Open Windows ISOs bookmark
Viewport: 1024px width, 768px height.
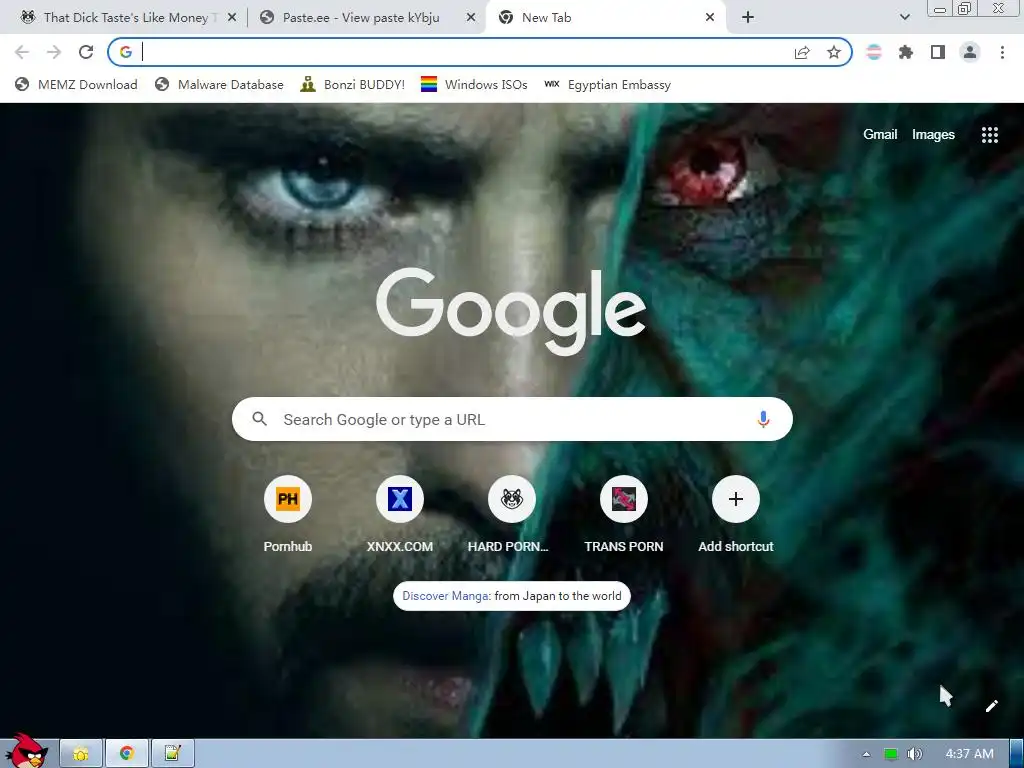(x=474, y=84)
